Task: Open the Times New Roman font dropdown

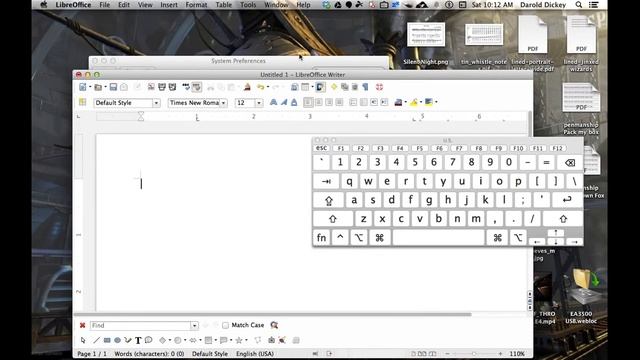Action: pos(223,103)
